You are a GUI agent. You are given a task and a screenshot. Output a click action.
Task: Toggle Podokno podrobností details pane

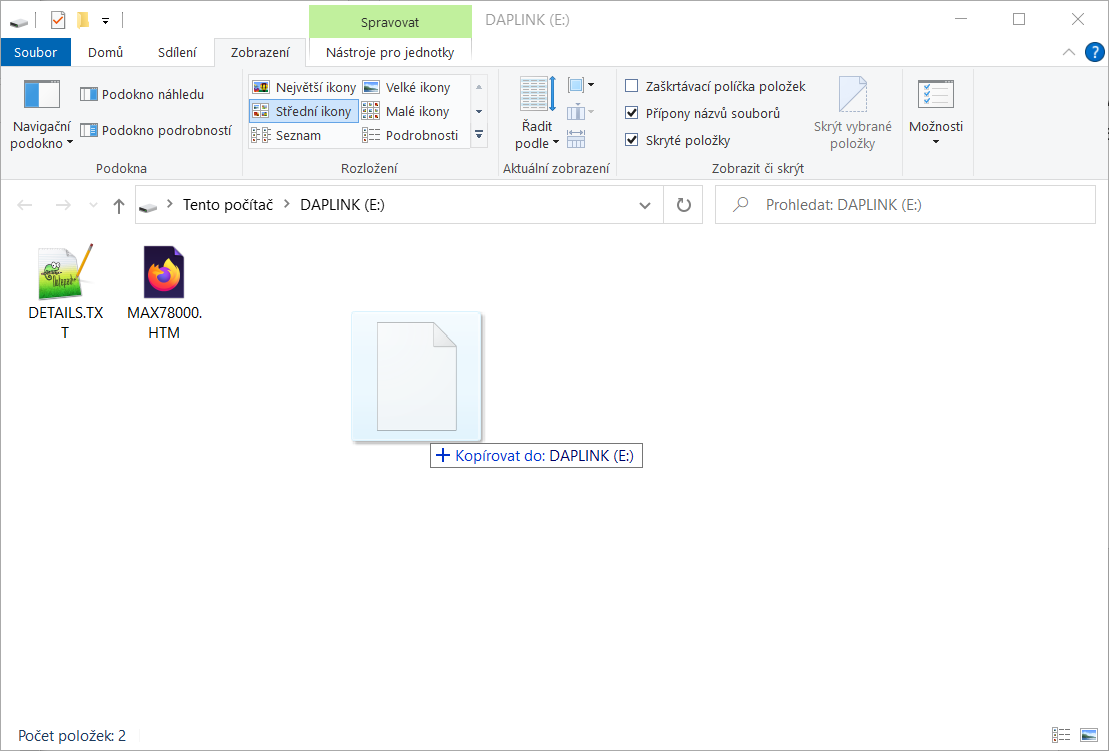pos(156,130)
